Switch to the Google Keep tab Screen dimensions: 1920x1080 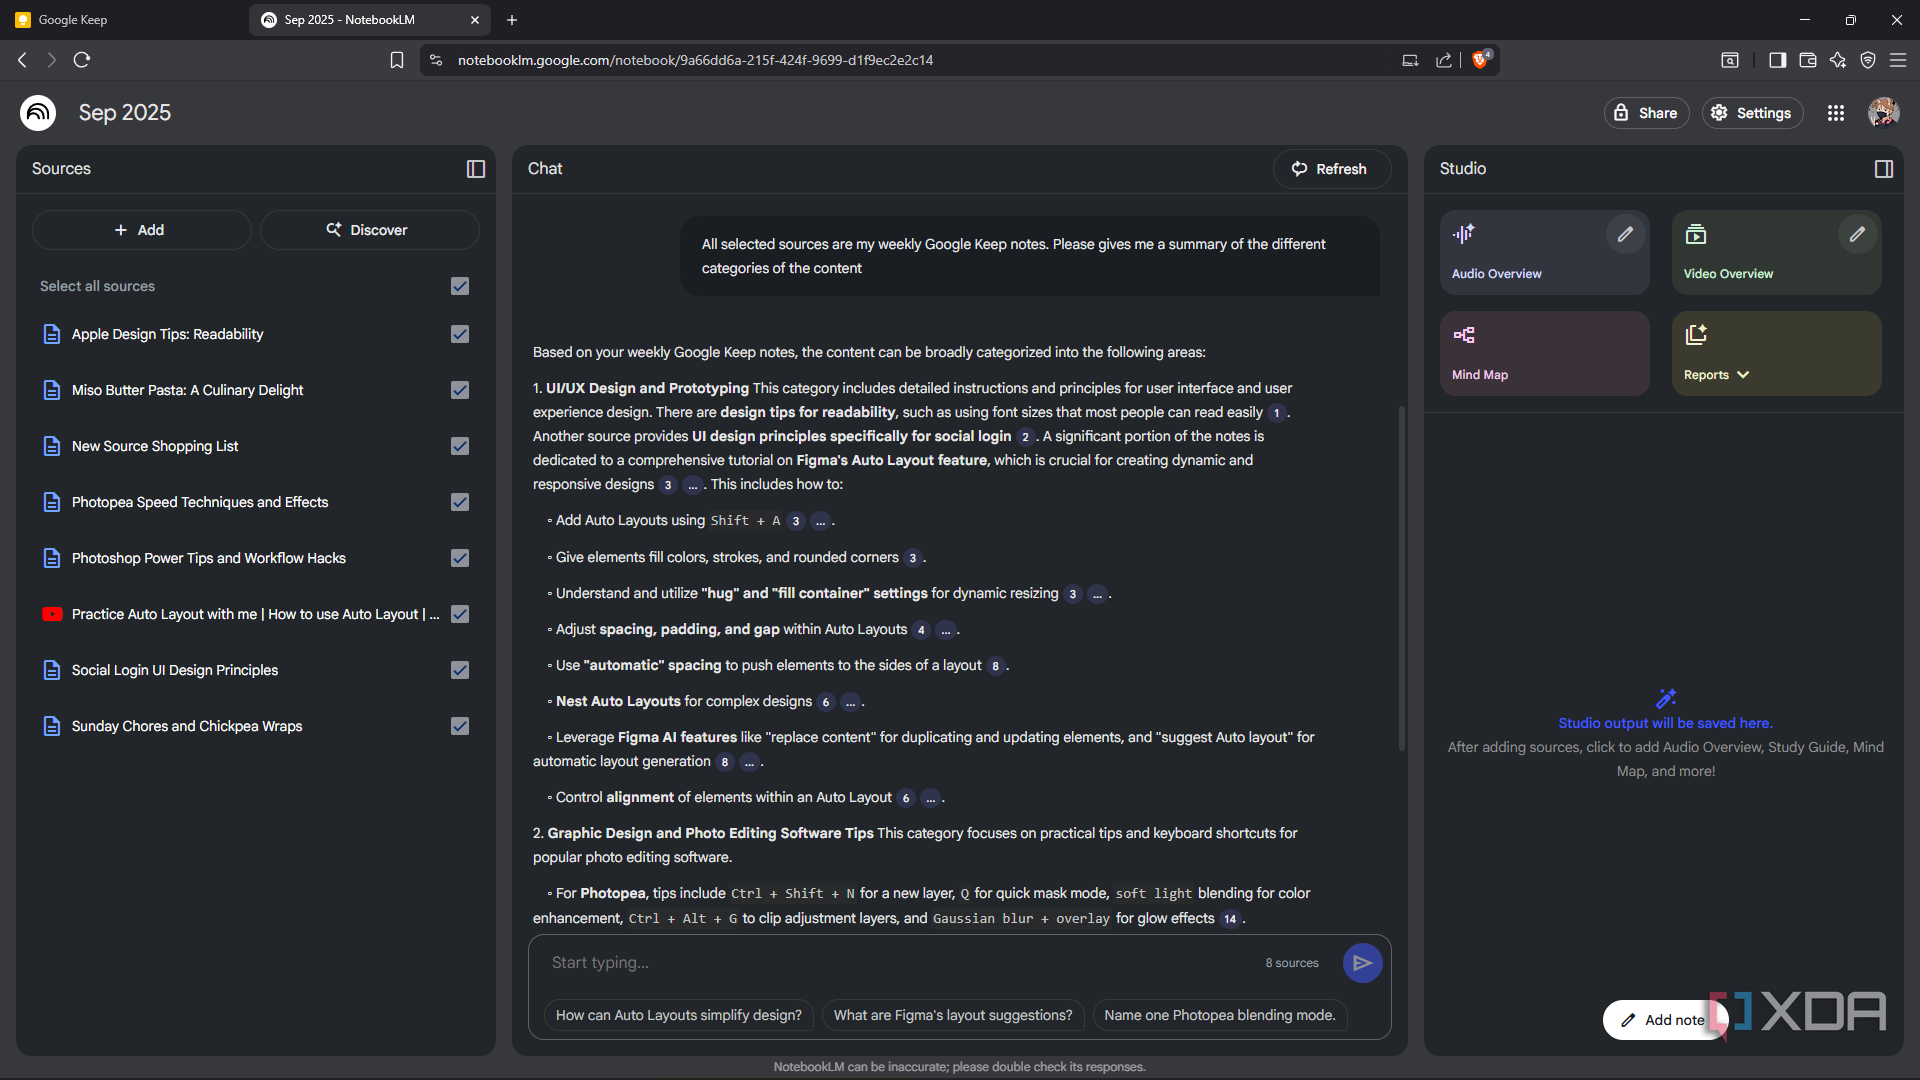tap(125, 20)
